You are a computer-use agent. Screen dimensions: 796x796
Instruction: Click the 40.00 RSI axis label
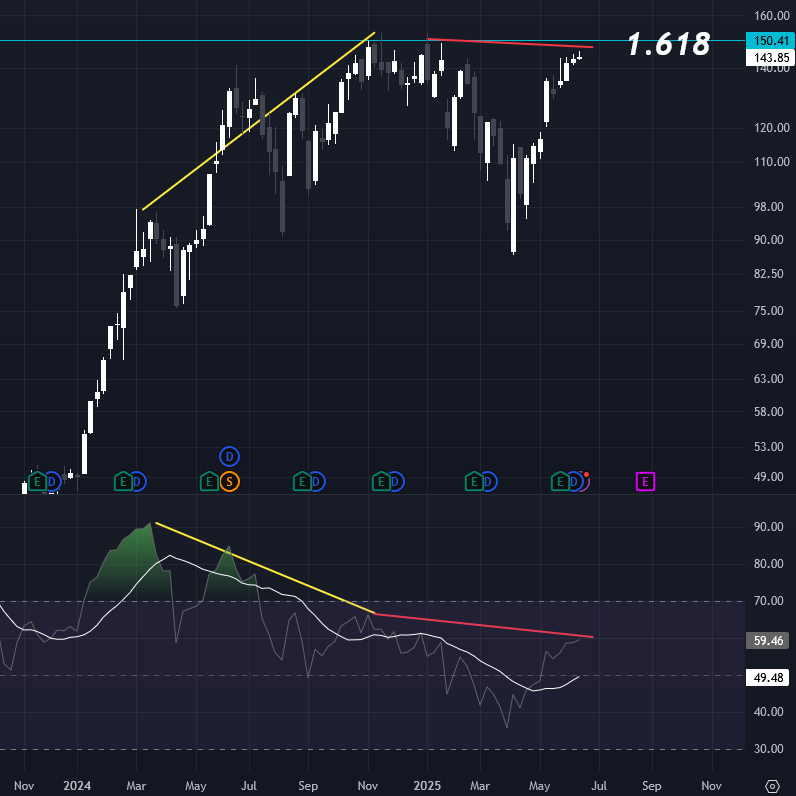point(769,712)
